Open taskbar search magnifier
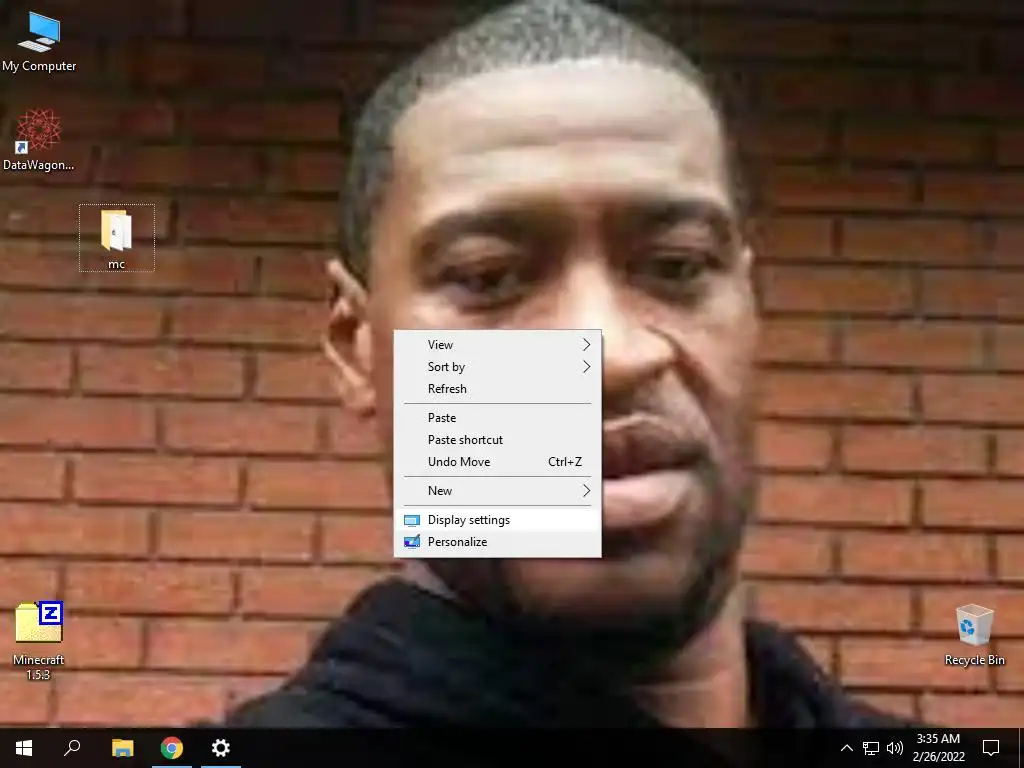Screen dimensions: 1024x768 click(x=72, y=748)
